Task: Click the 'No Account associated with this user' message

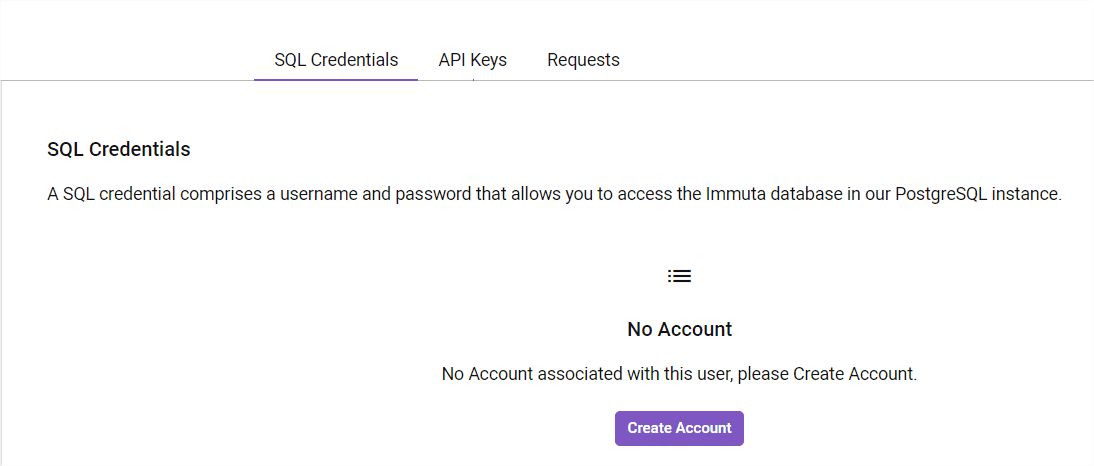Action: tap(679, 374)
